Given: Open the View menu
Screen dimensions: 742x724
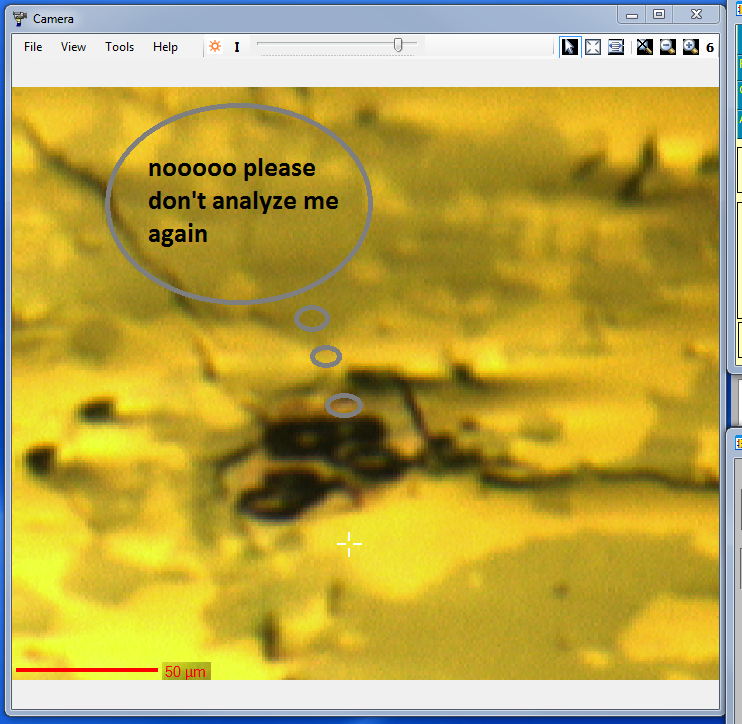Looking at the screenshot, I should click(73, 47).
